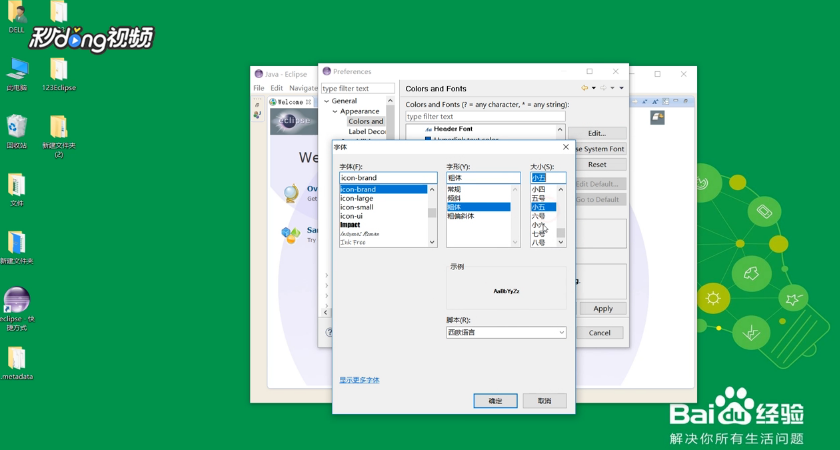840x450 pixels.
Task: Select 小四 in the size list
Action: coord(538,190)
